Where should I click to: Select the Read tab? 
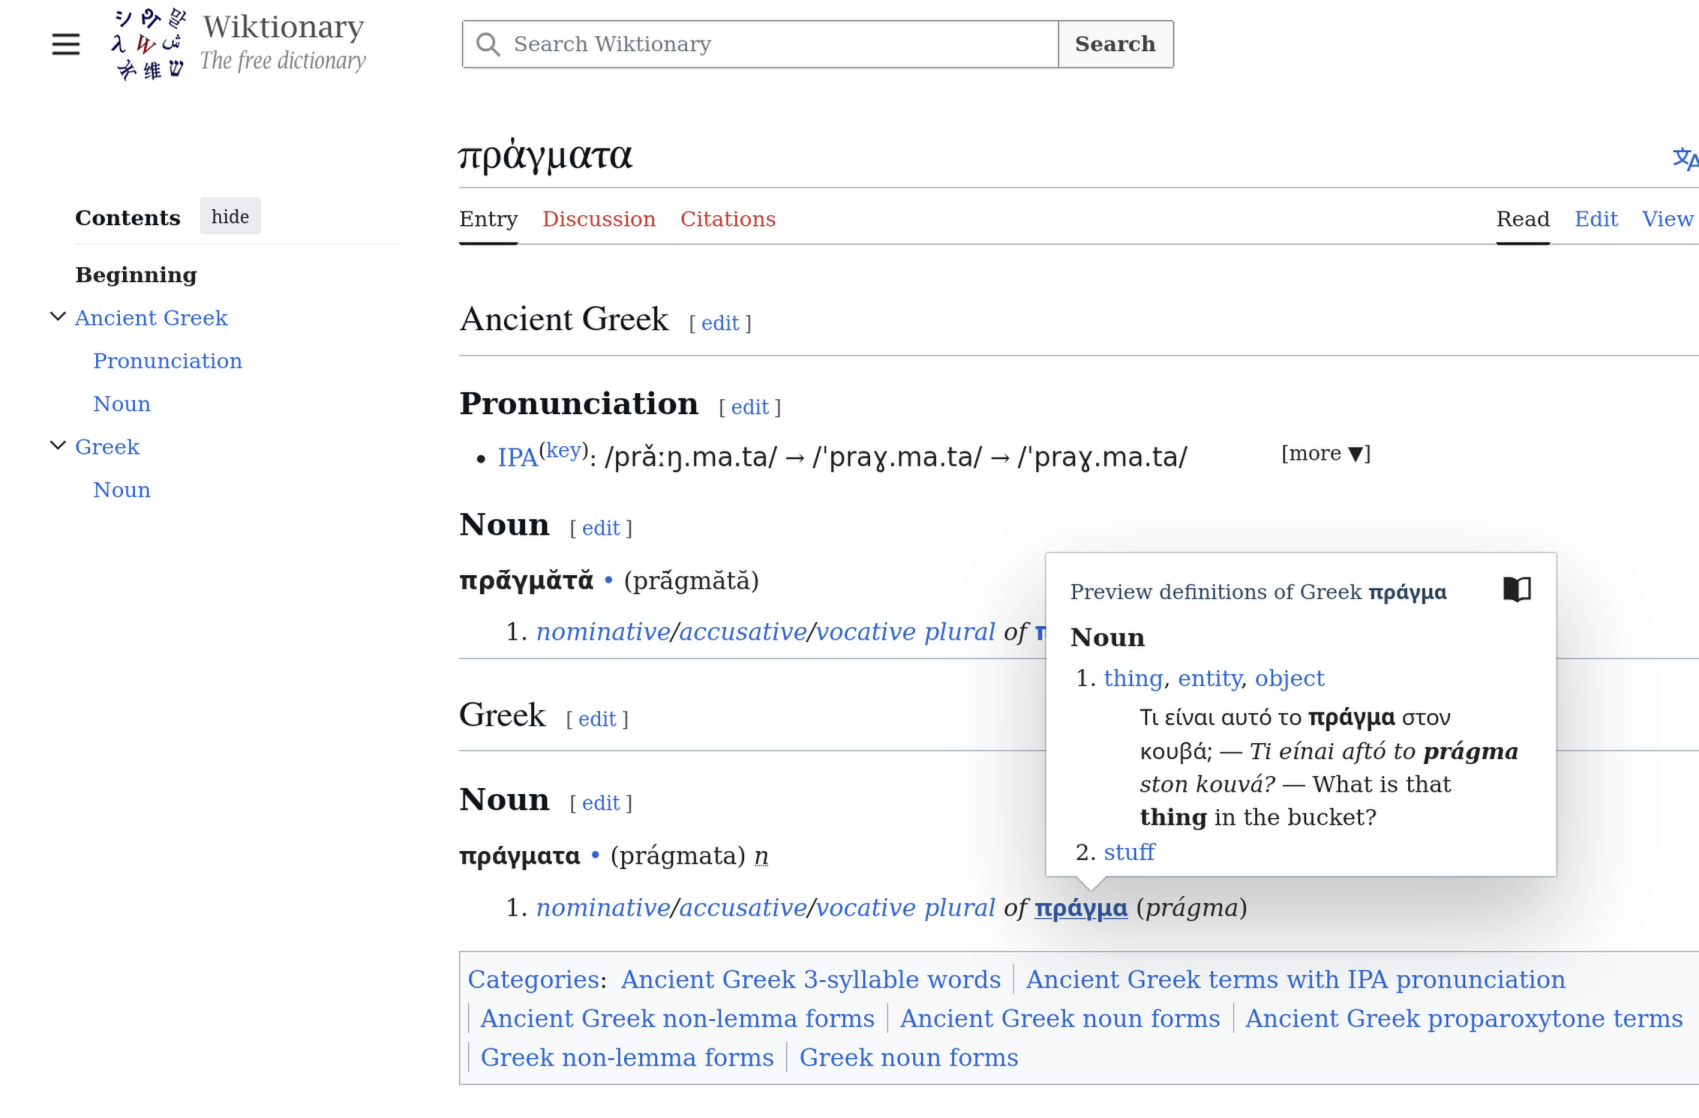(1523, 219)
